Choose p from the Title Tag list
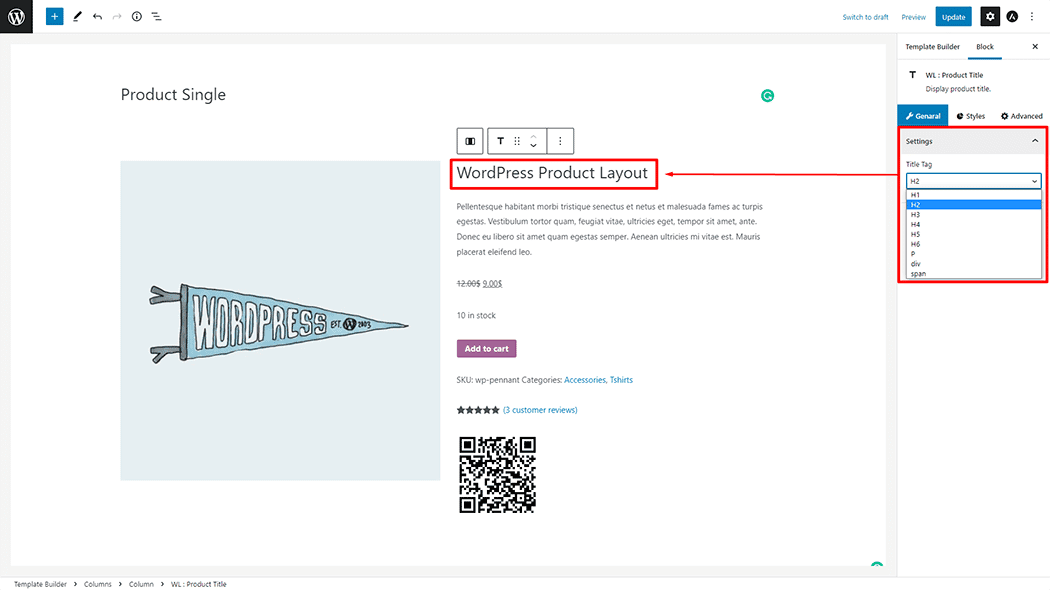1050x590 pixels. 974,254
